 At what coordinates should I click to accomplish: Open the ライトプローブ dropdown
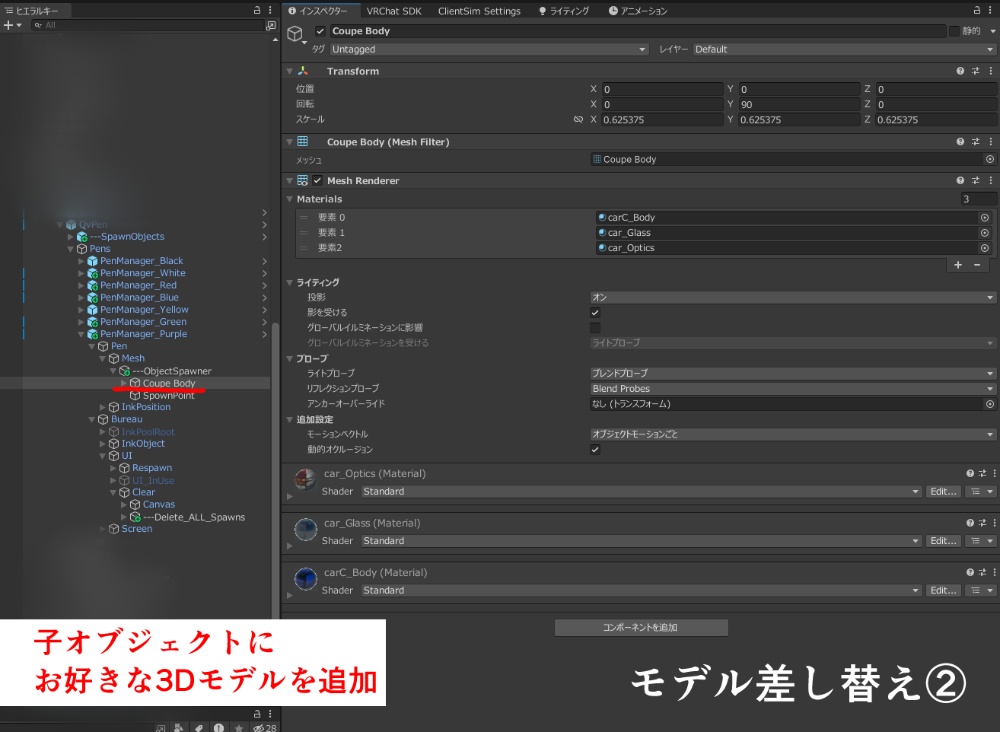tap(790, 373)
